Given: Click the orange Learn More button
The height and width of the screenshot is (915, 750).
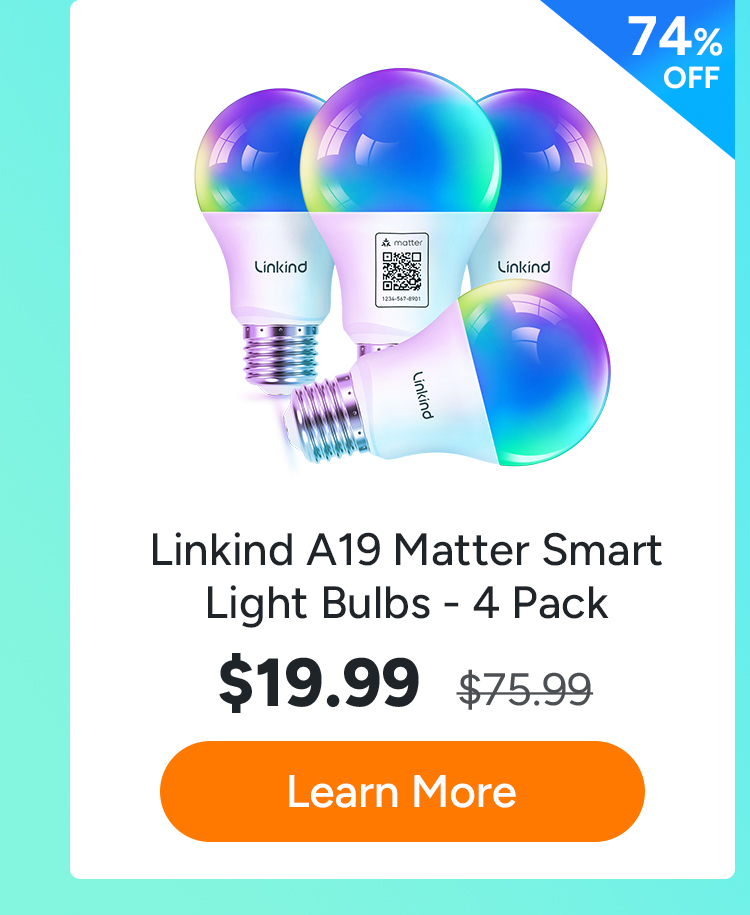Looking at the screenshot, I should pos(402,791).
